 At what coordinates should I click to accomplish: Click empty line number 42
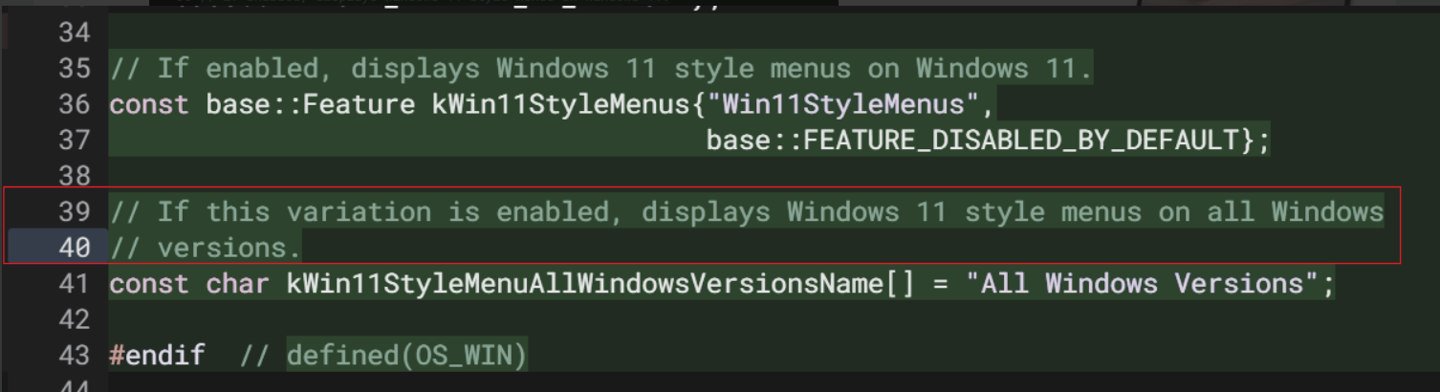click(x=74, y=319)
